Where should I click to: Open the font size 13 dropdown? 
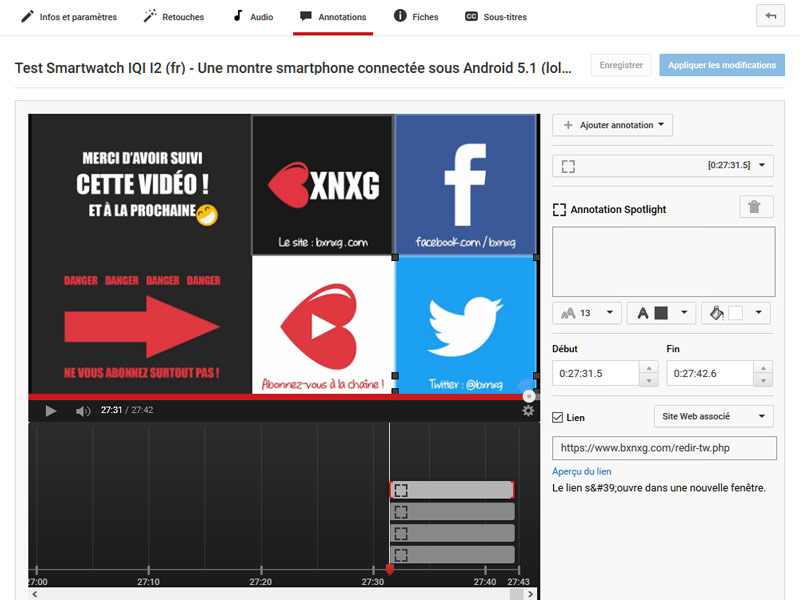[x=587, y=313]
